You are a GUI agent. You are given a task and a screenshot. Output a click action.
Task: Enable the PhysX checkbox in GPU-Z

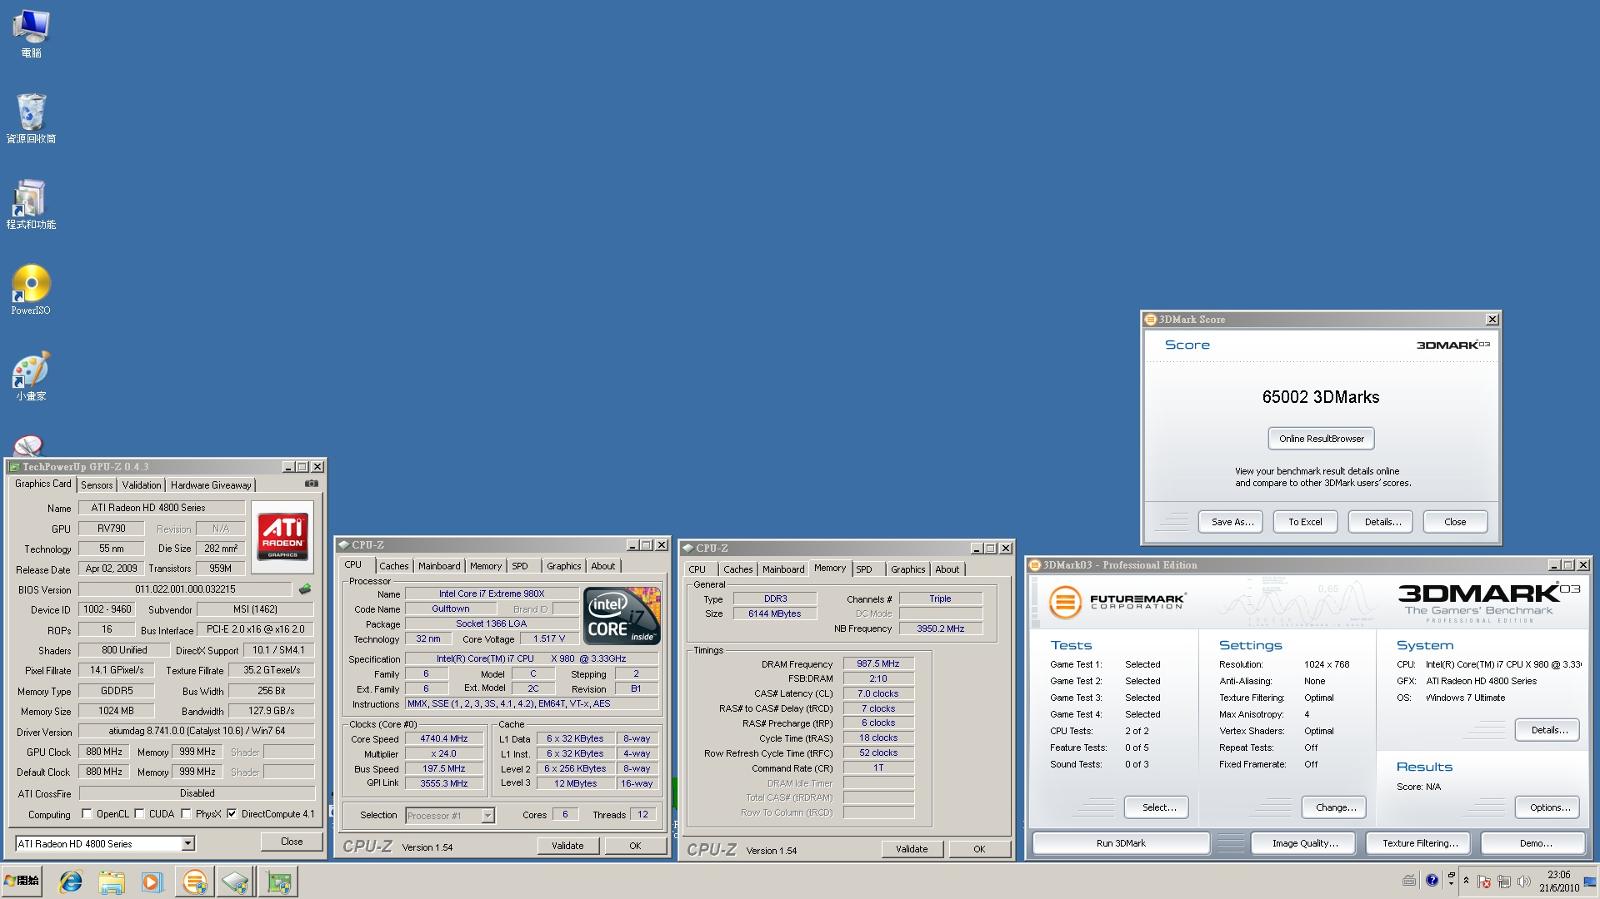point(186,814)
